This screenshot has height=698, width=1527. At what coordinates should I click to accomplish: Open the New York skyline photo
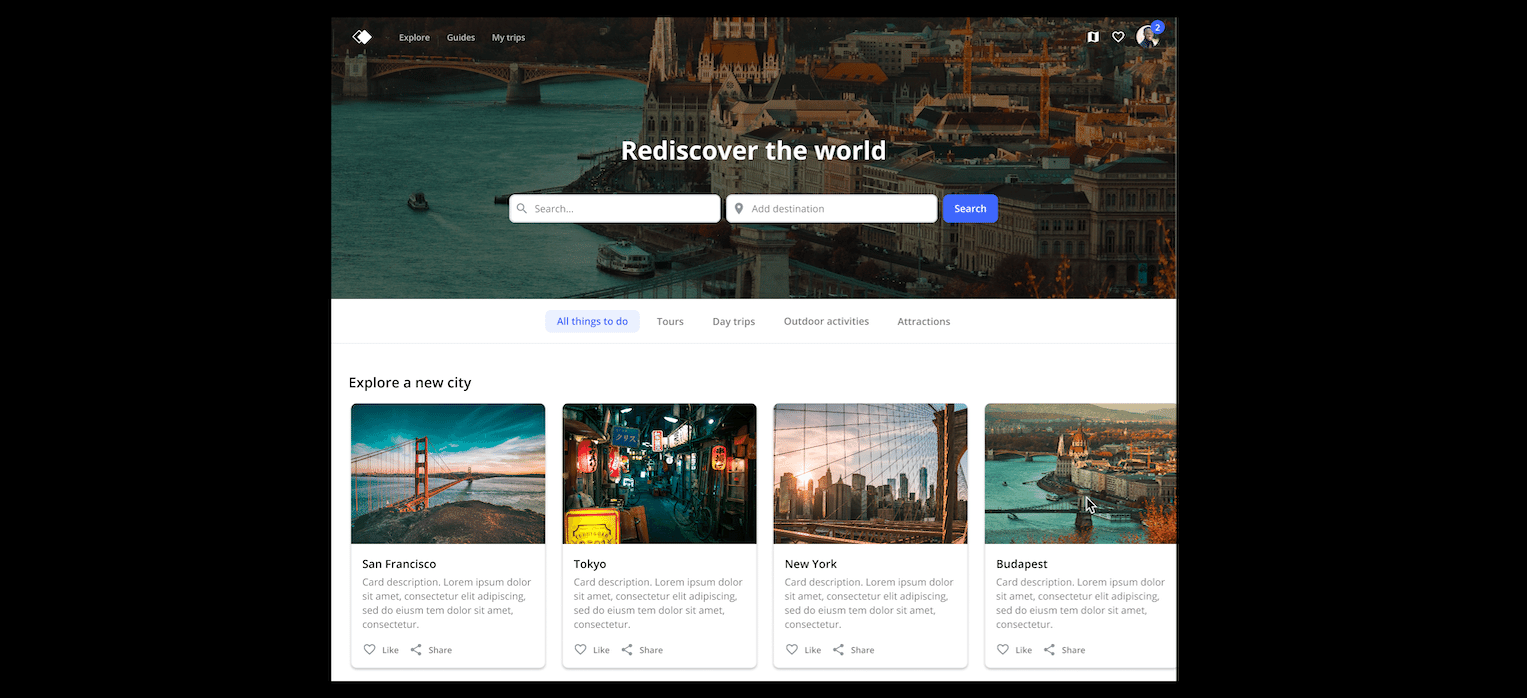coord(870,474)
